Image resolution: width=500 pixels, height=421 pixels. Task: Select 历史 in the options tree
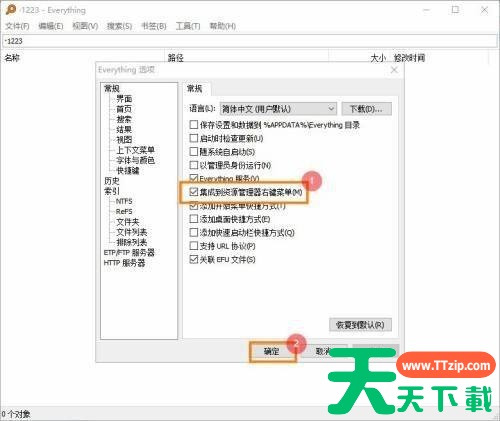(112, 181)
